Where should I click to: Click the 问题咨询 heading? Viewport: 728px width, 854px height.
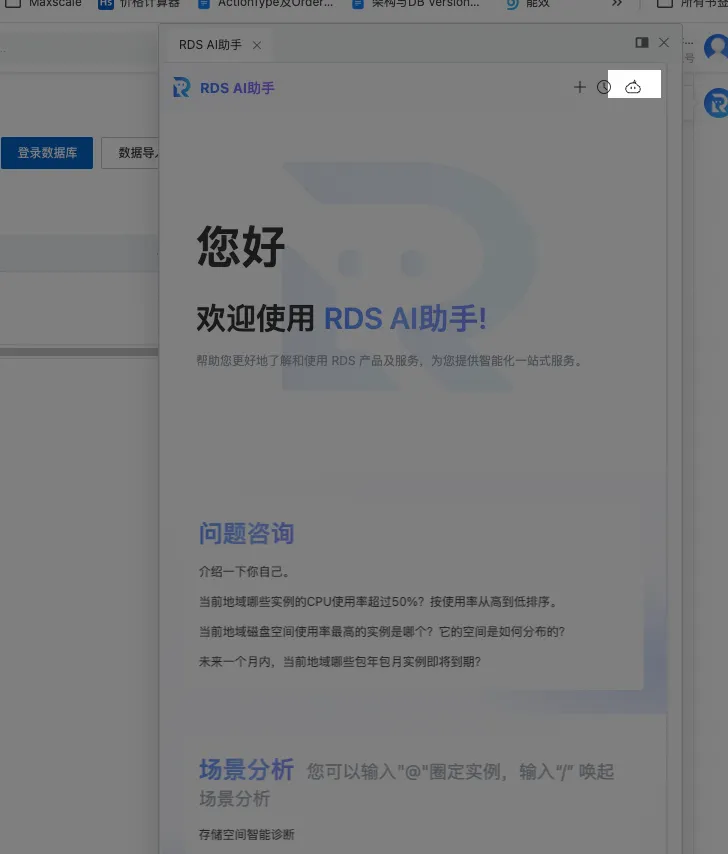pos(246,533)
